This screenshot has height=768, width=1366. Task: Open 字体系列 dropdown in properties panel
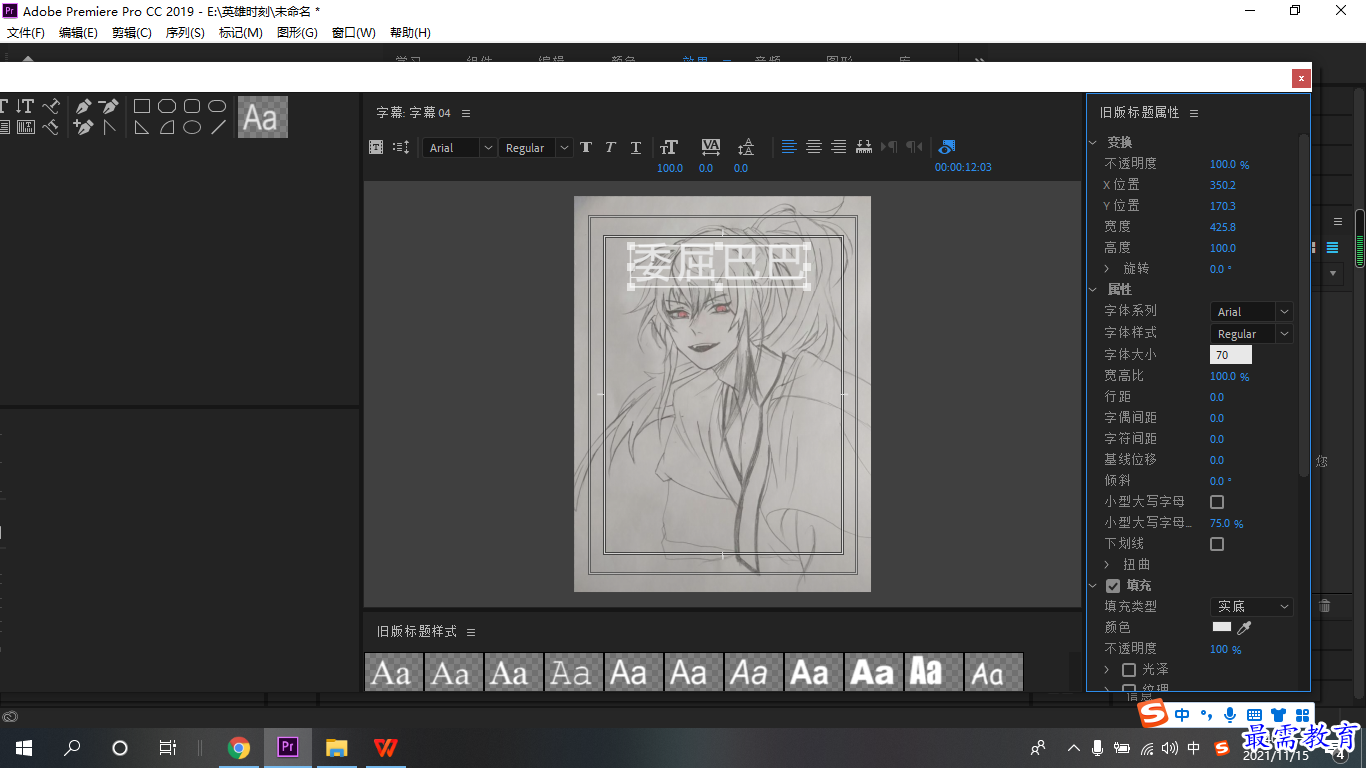click(x=1251, y=312)
